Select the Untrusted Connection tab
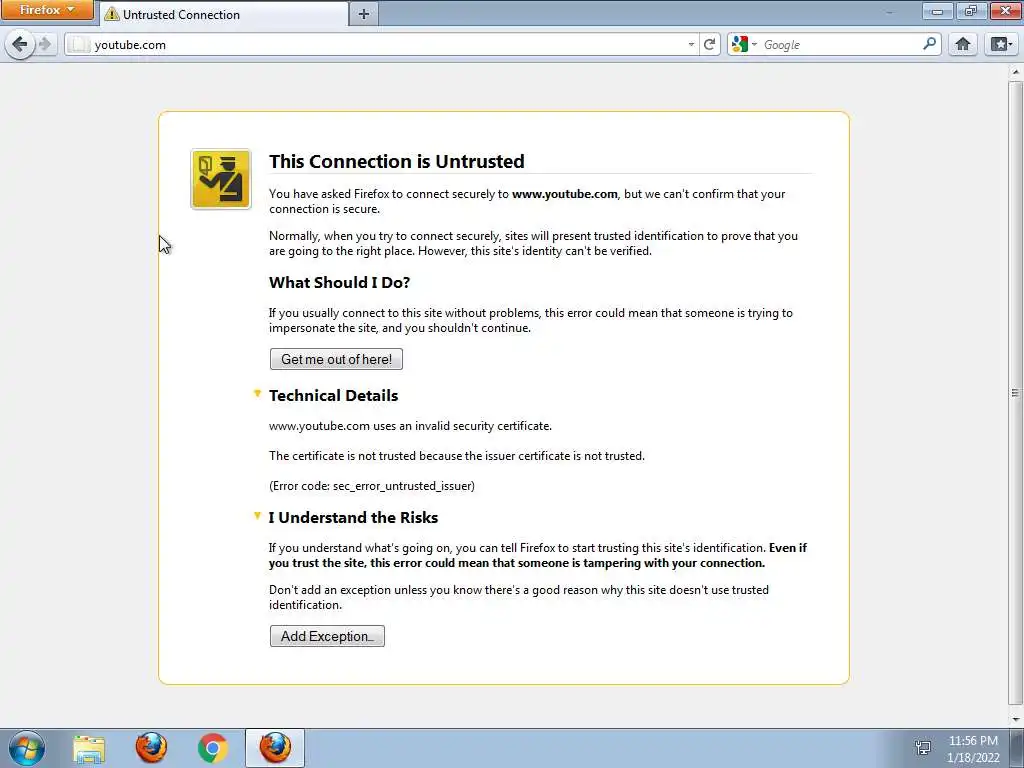This screenshot has width=1024, height=768. click(223, 14)
